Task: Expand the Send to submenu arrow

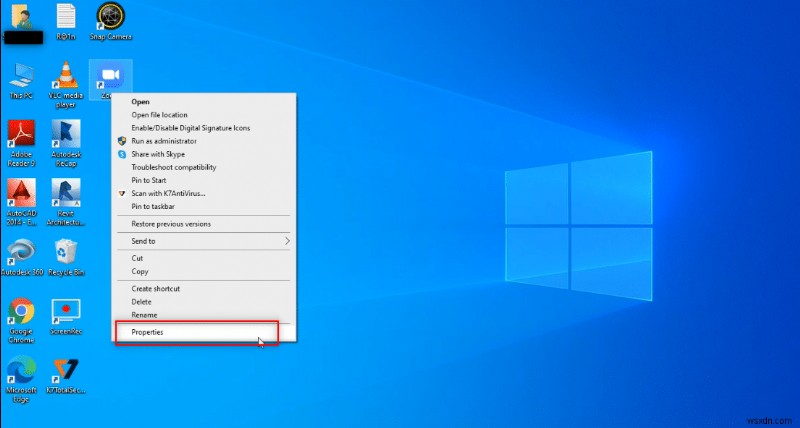Action: click(x=287, y=241)
